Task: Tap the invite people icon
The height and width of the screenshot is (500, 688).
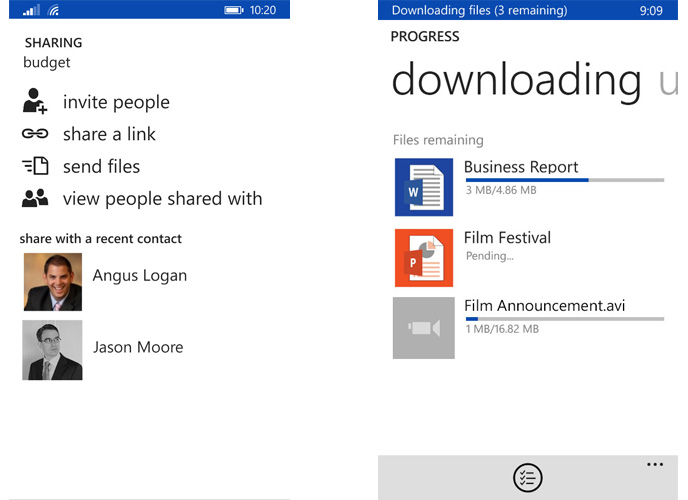Action: coord(35,102)
